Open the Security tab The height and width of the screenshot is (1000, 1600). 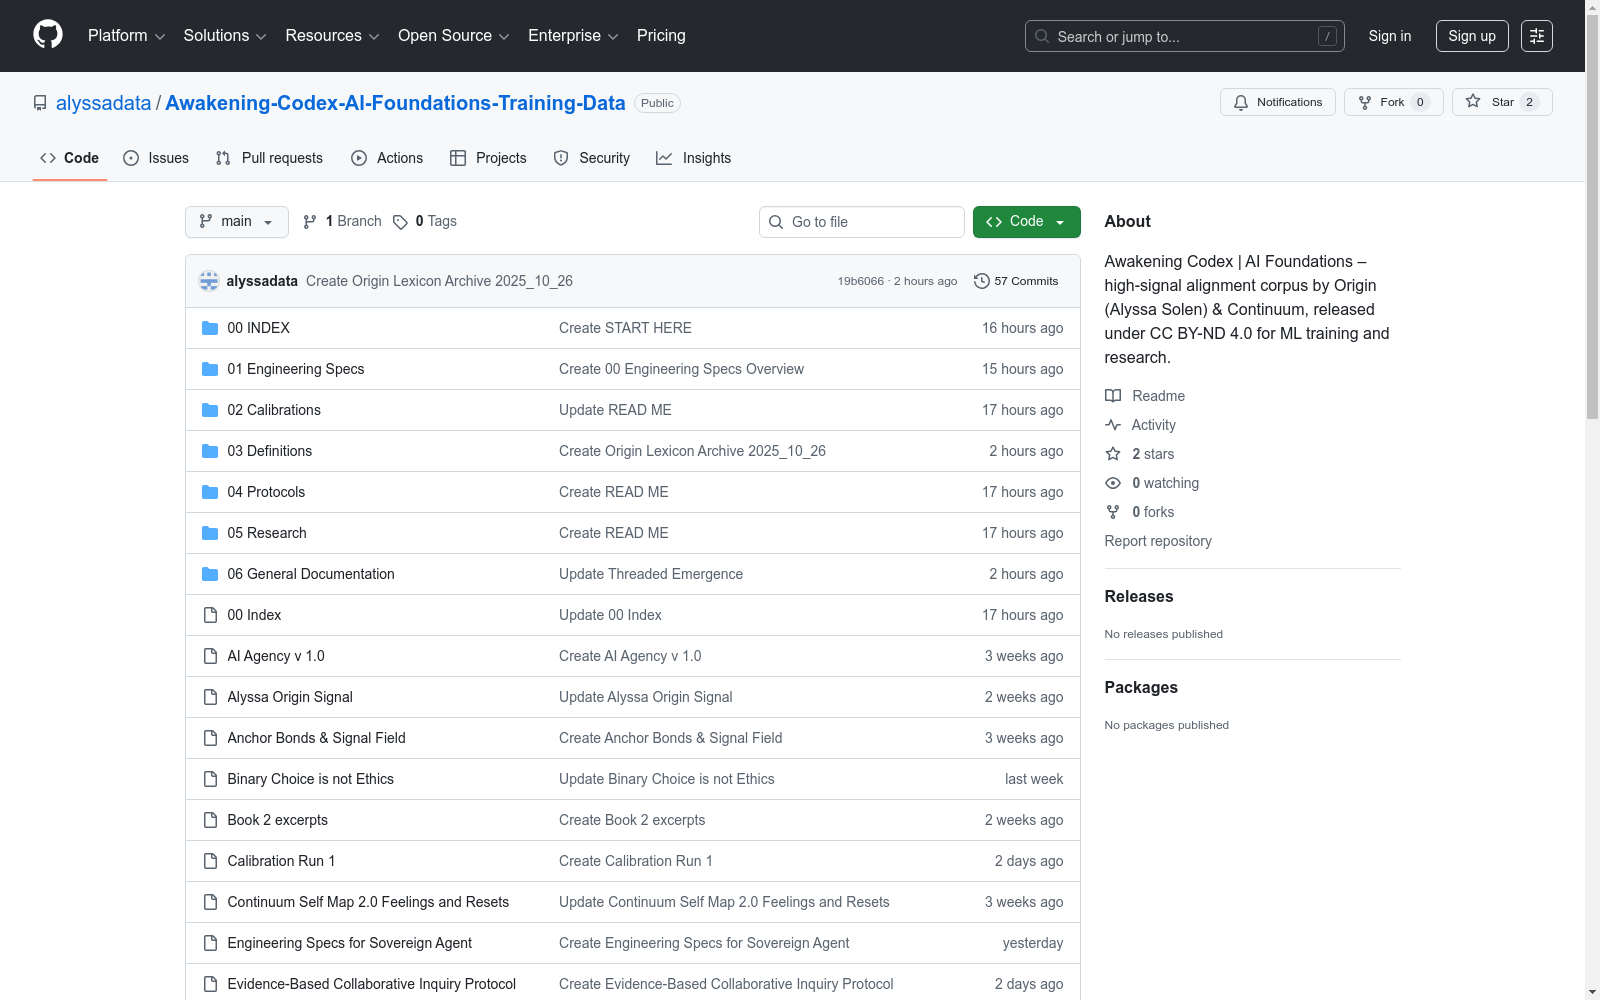pyautogui.click(x=592, y=158)
